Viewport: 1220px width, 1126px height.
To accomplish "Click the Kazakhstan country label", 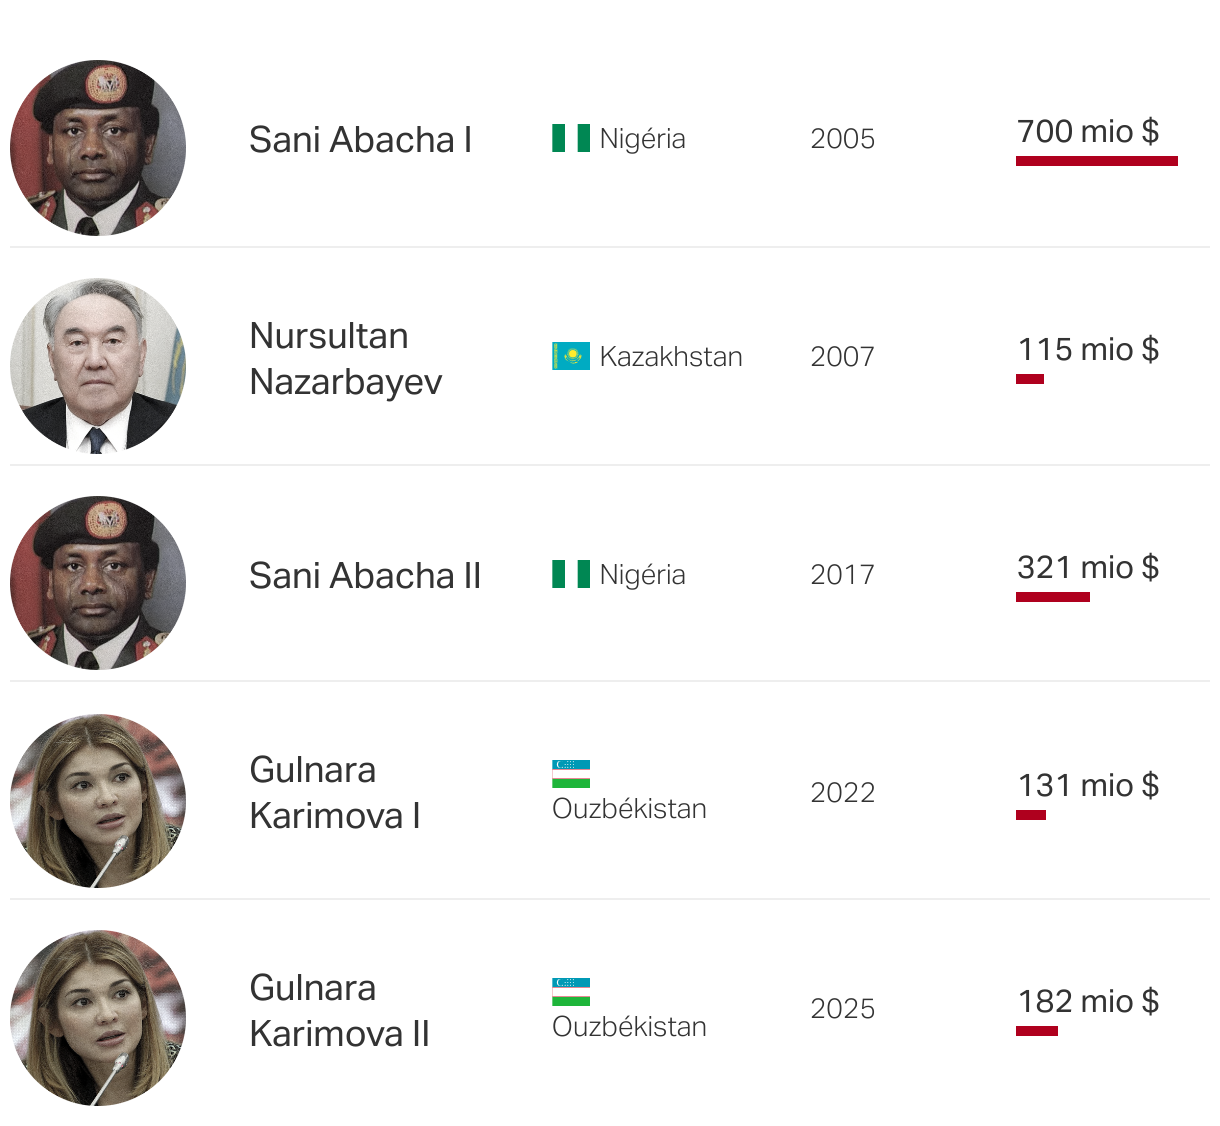I will click(x=671, y=357).
